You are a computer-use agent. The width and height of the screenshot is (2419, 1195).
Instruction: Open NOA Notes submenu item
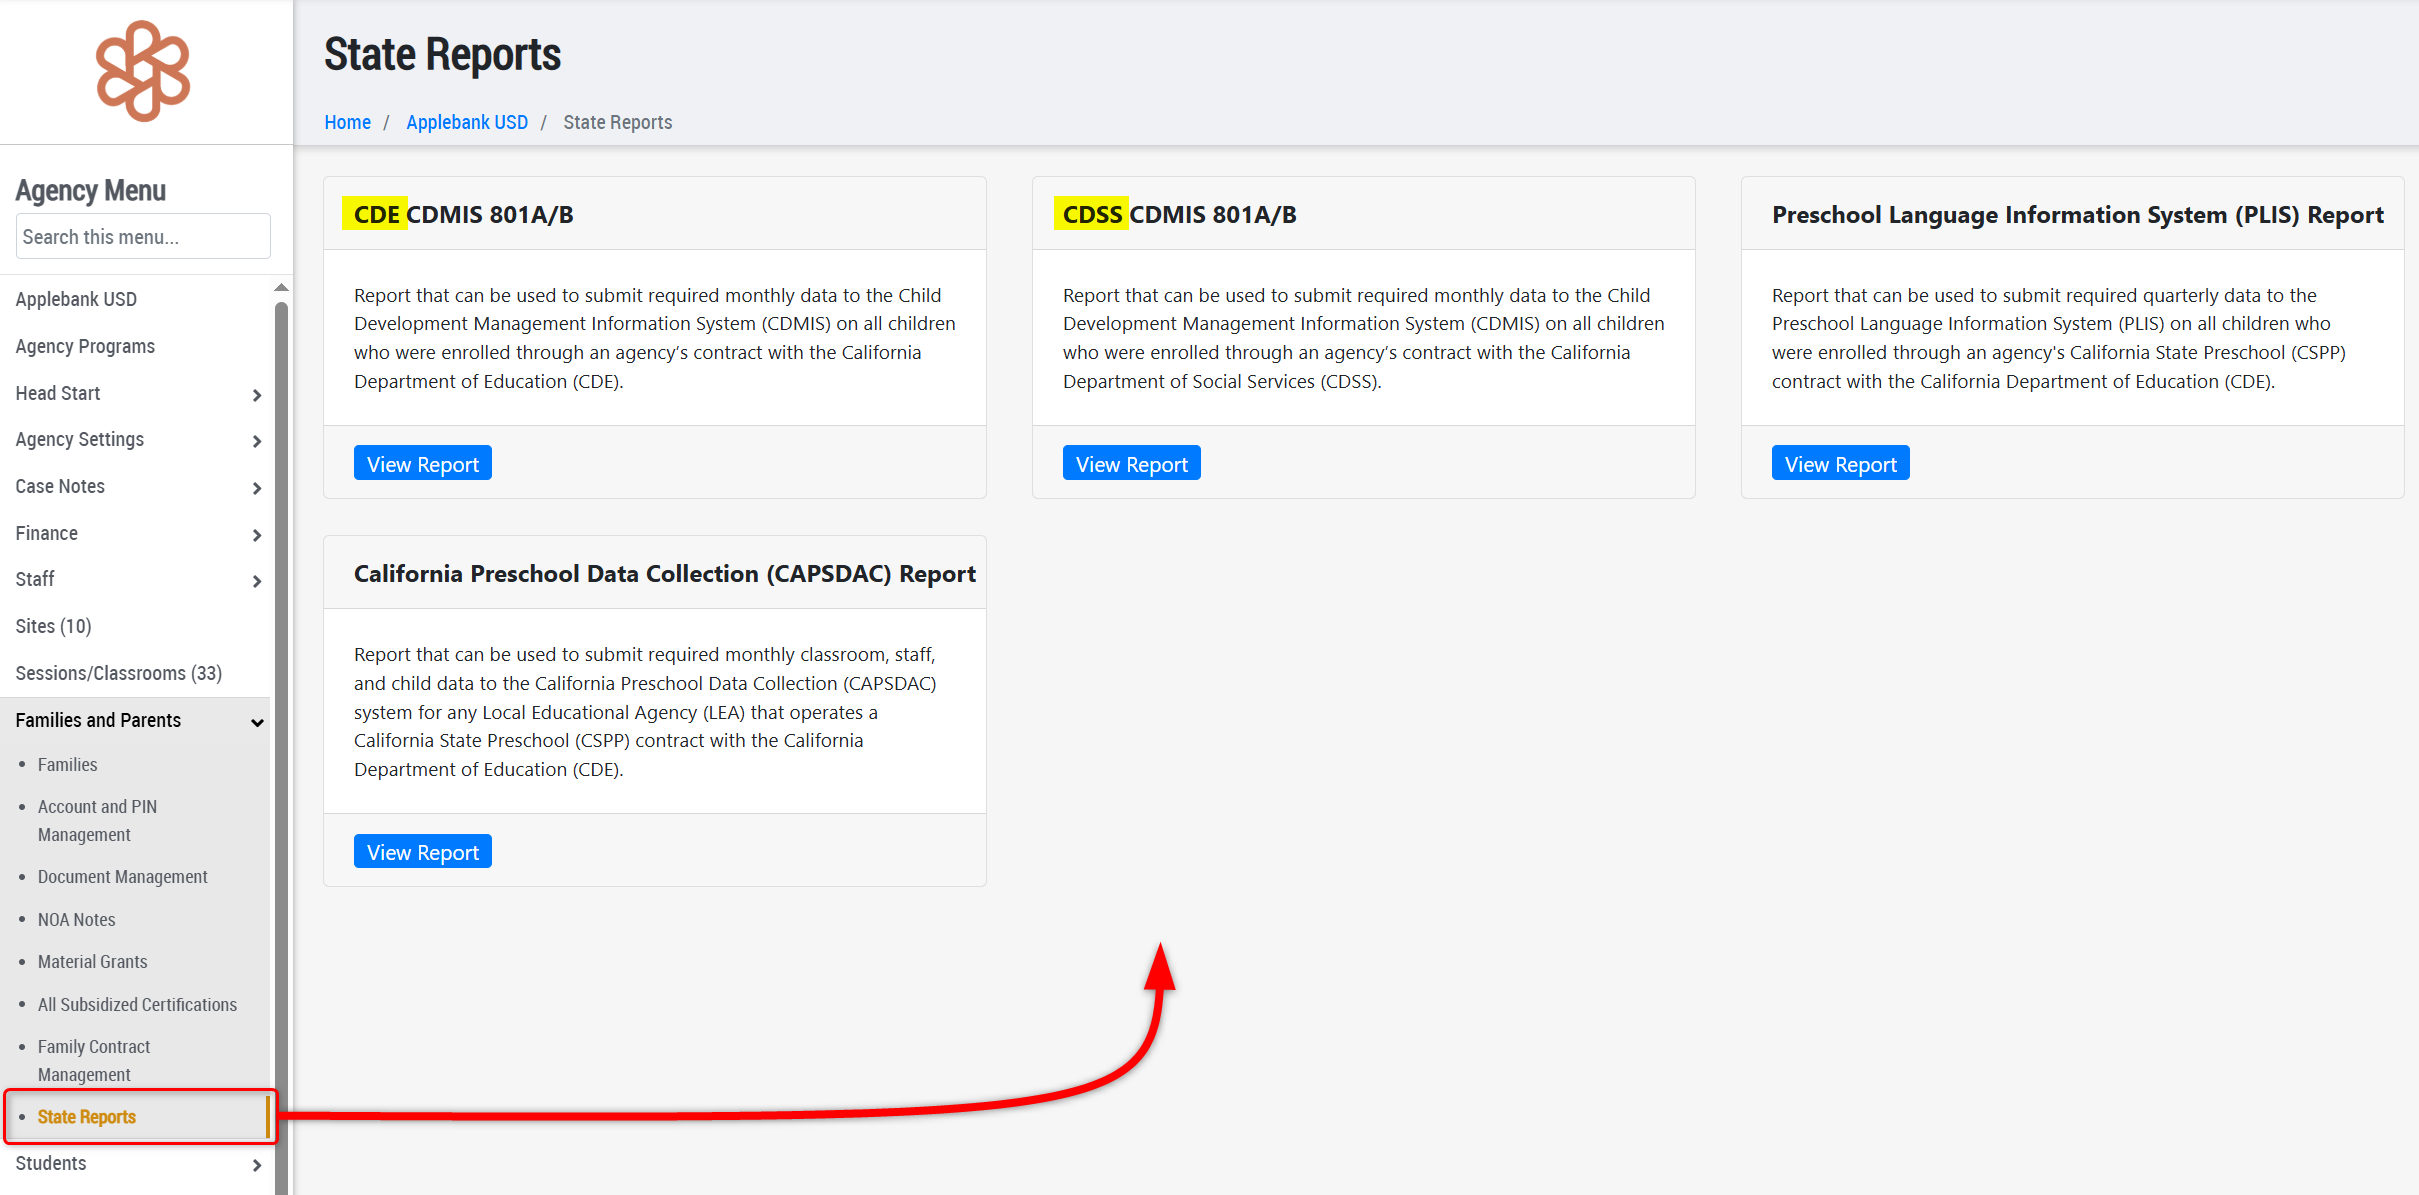pos(76,920)
